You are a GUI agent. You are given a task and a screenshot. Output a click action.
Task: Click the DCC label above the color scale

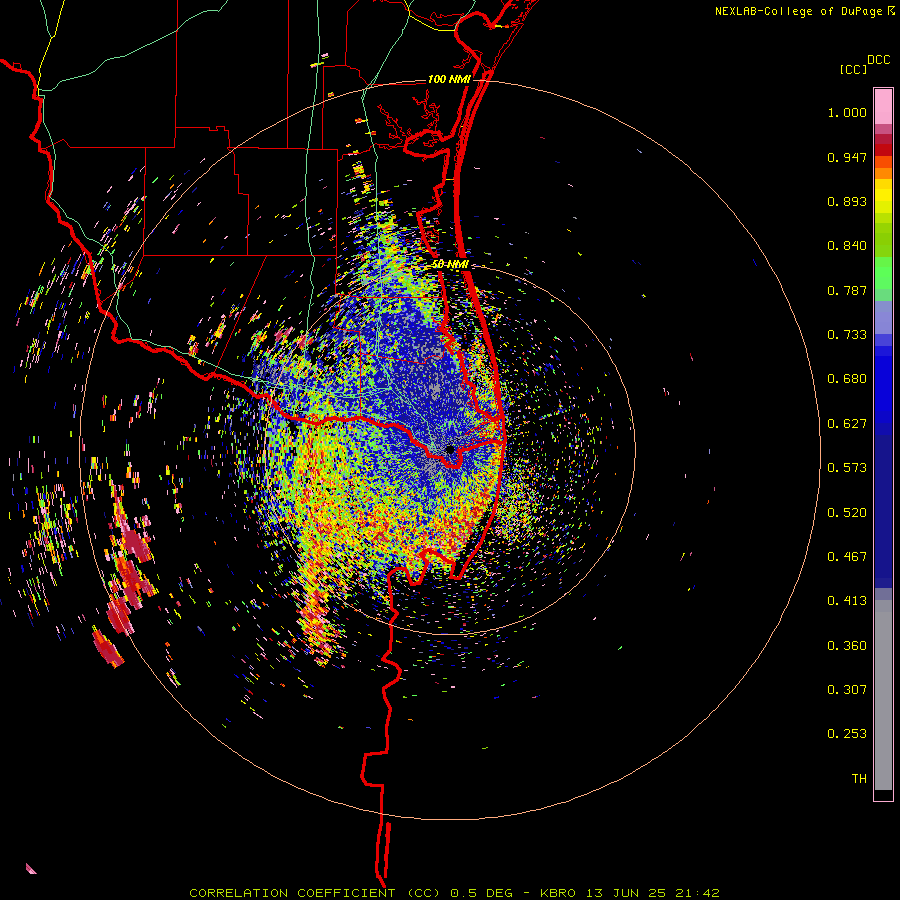tap(878, 60)
